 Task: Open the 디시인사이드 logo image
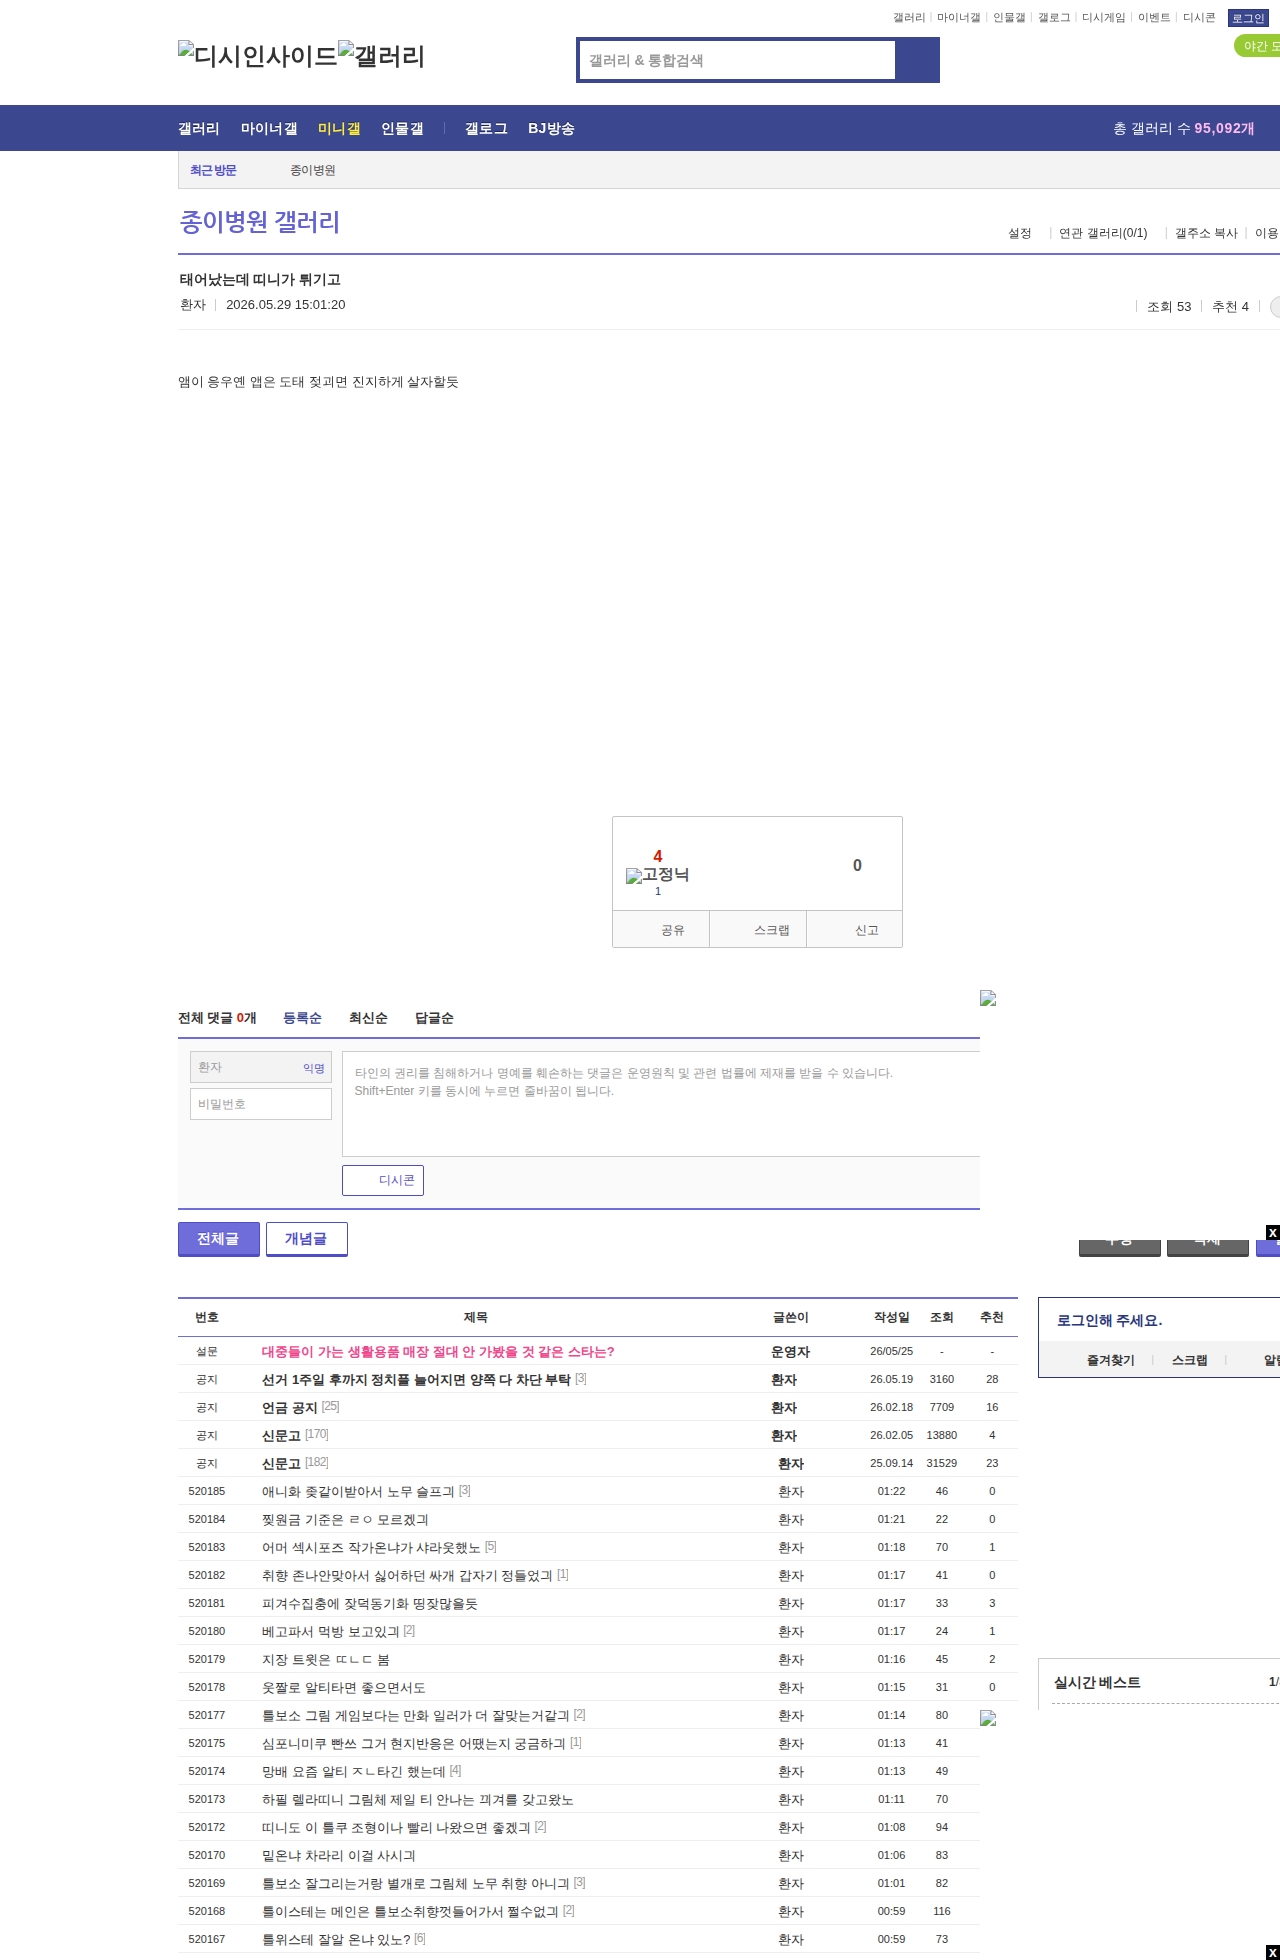258,55
